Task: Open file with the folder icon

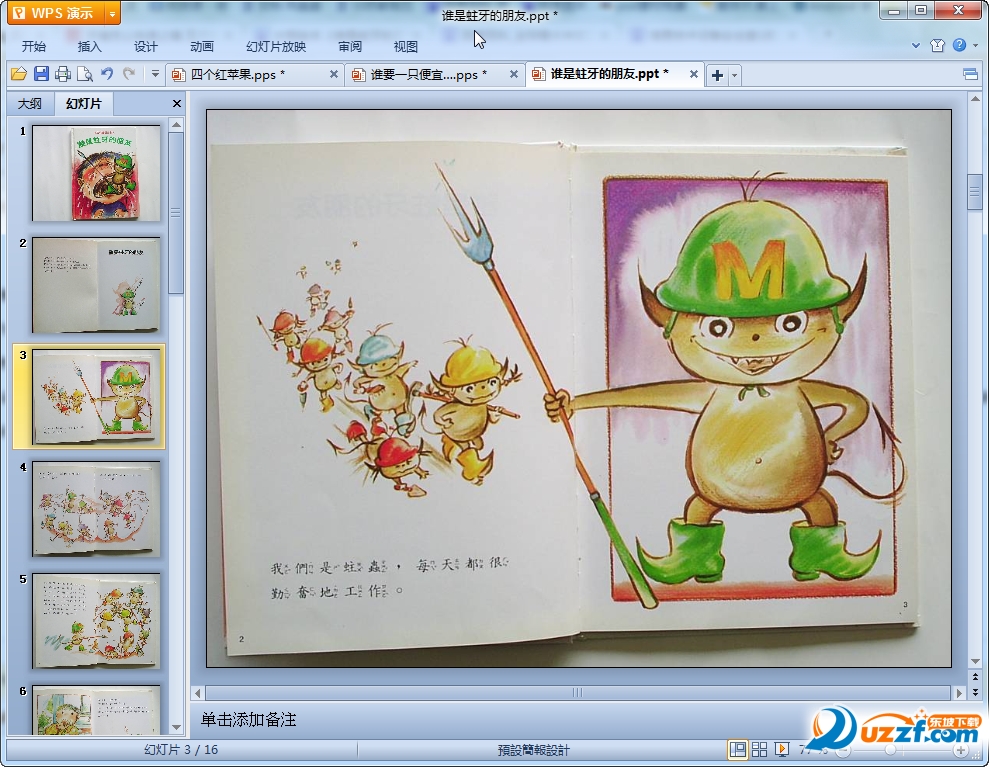Action: [18, 74]
